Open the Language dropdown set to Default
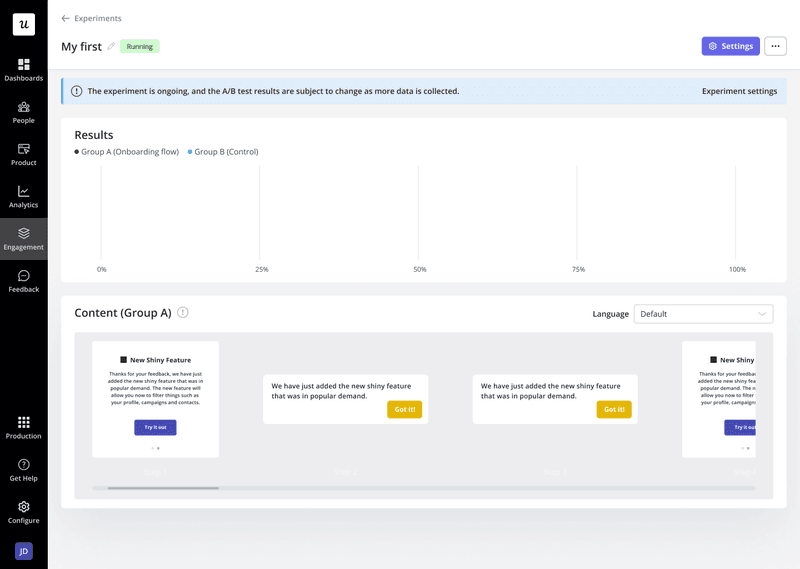 (x=703, y=314)
